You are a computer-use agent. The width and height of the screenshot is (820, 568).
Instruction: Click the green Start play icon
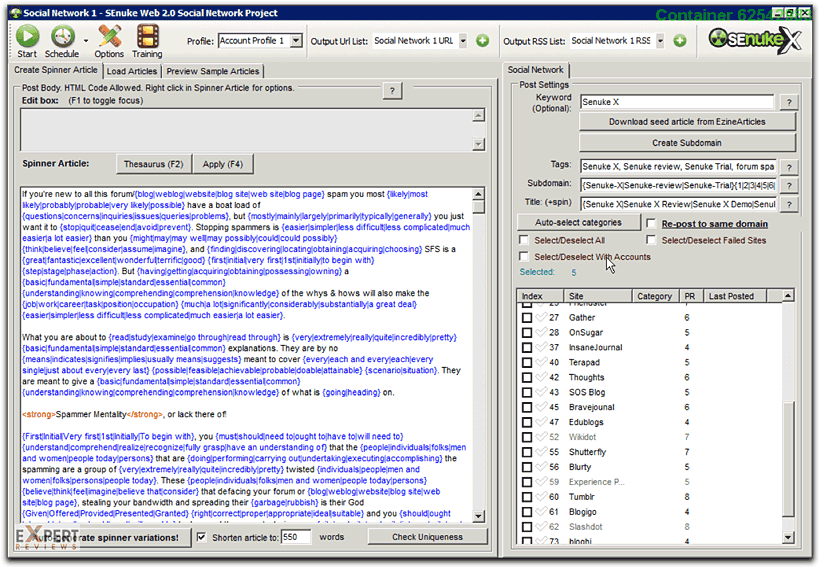(x=27, y=37)
